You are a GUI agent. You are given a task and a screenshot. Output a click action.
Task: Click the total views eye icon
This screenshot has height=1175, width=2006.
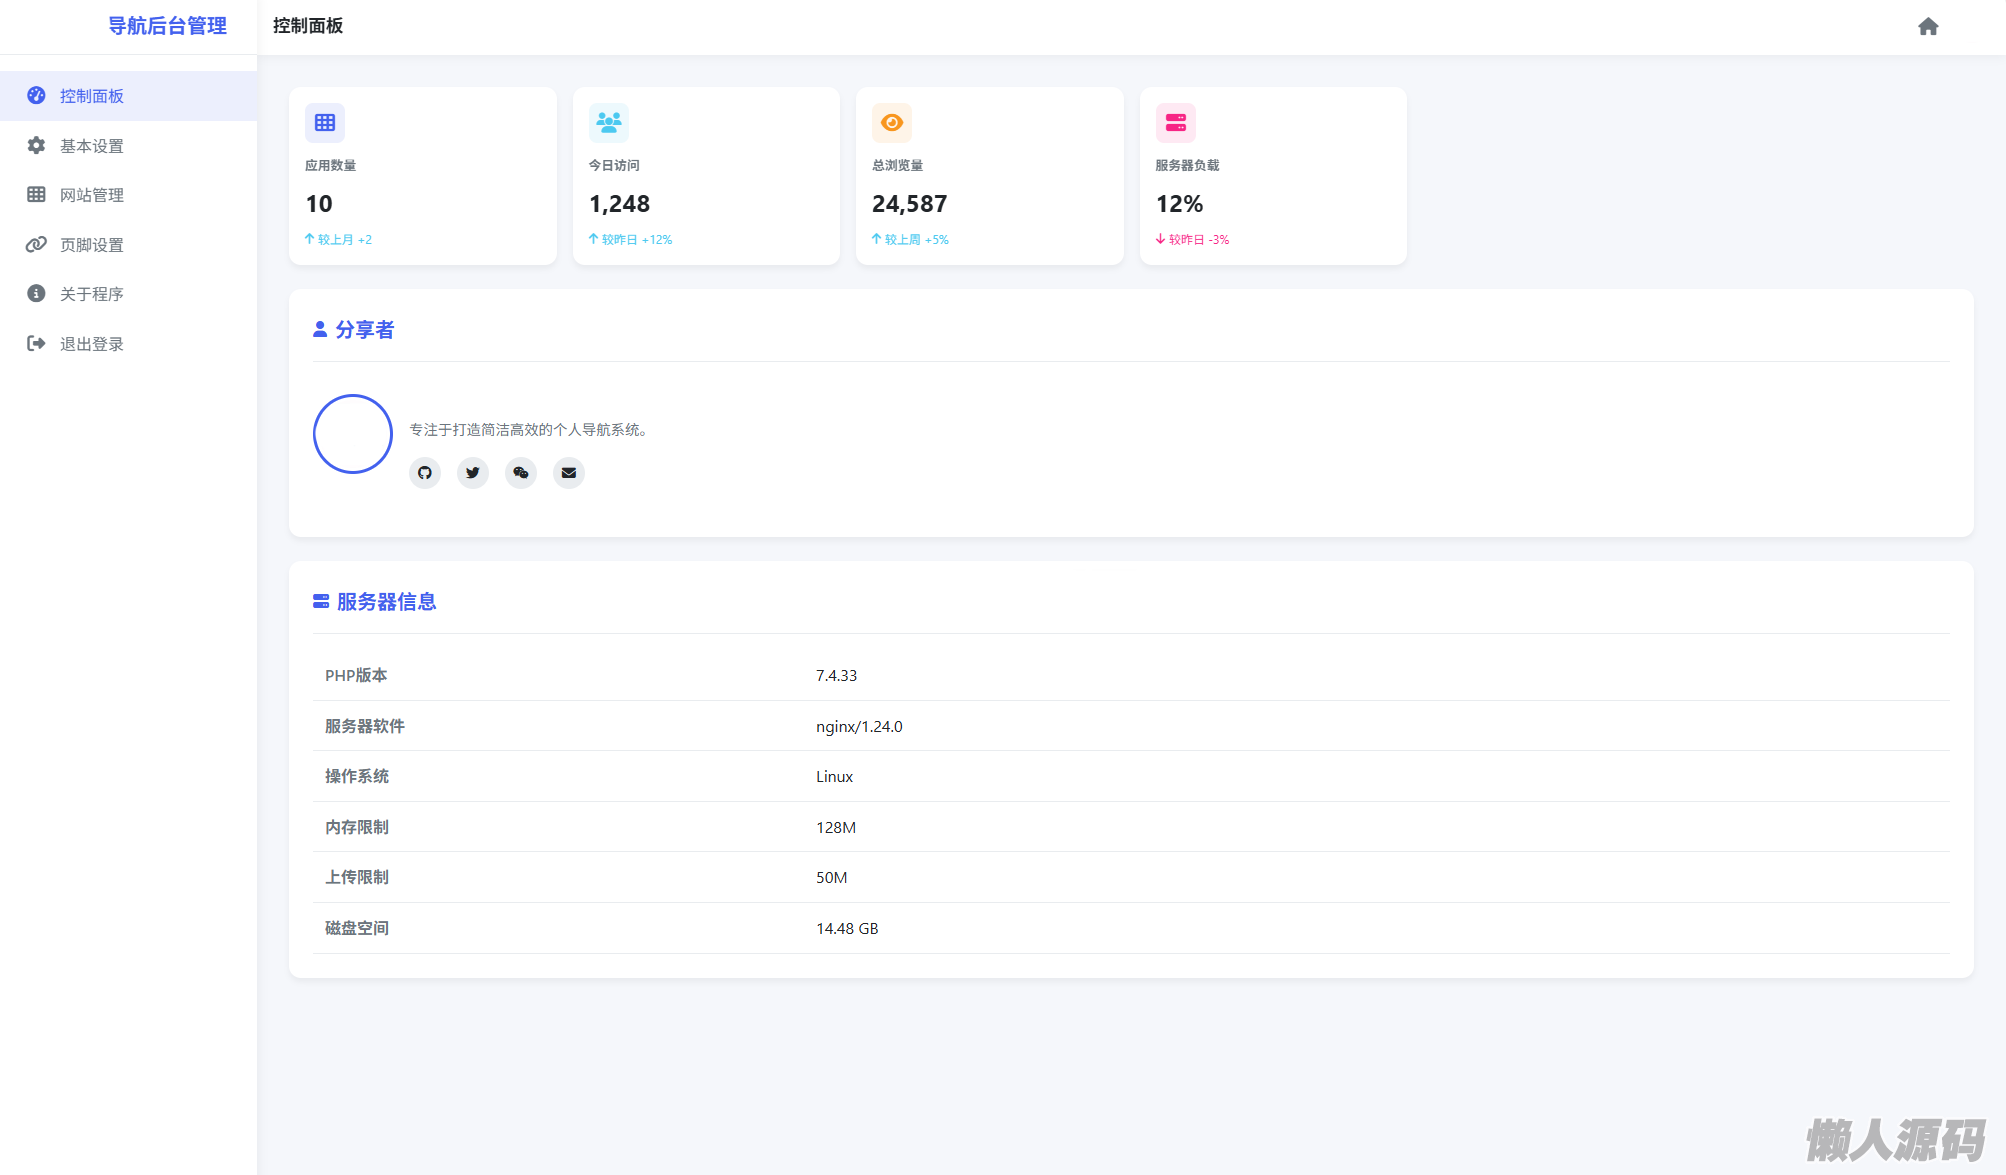point(892,123)
